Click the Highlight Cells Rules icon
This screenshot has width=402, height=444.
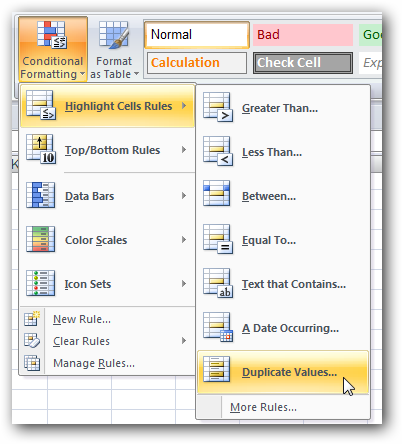(x=41, y=106)
